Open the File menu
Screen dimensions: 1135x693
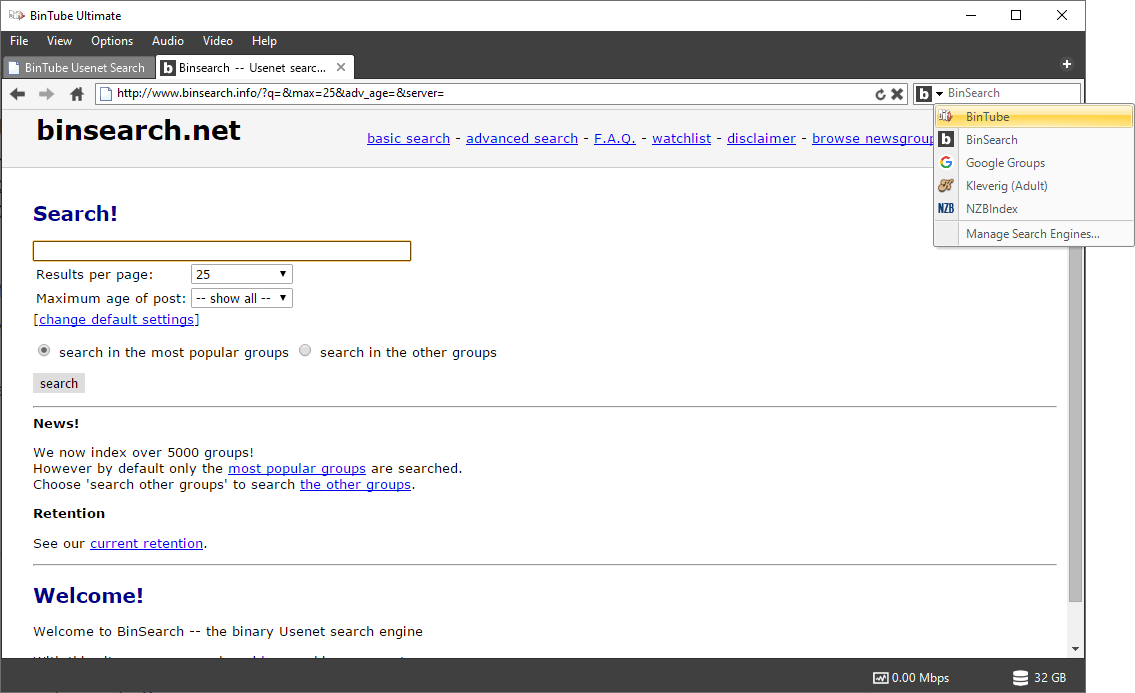(x=20, y=41)
